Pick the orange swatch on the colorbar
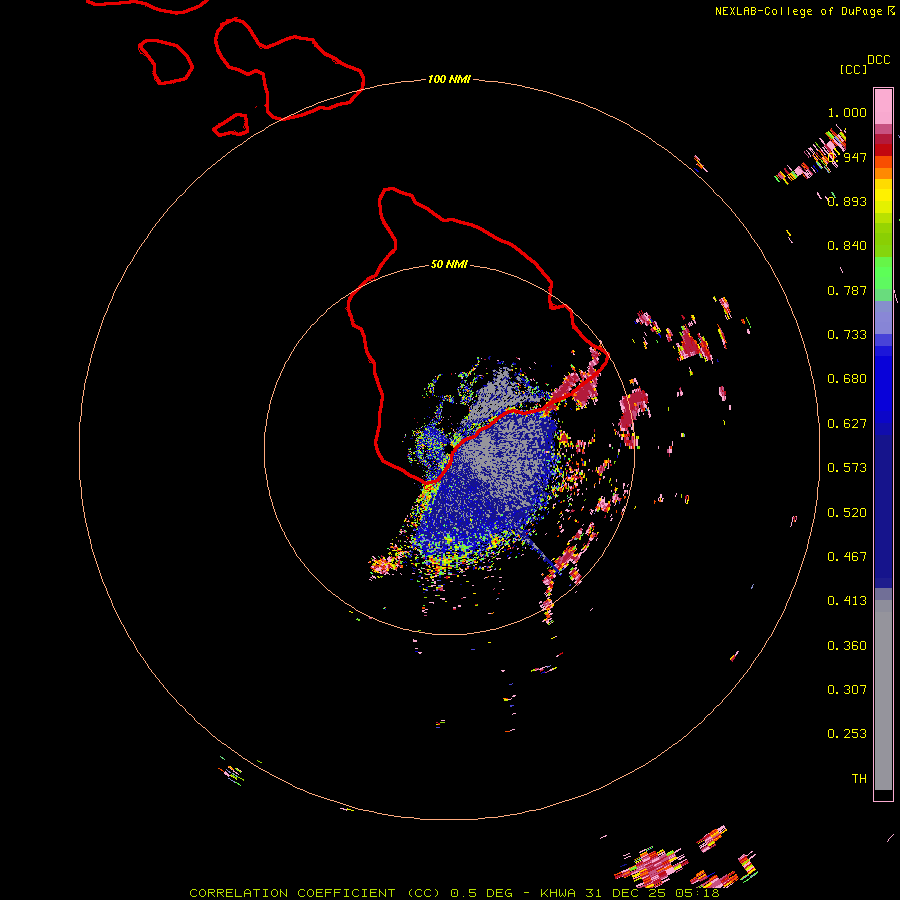Image resolution: width=900 pixels, height=900 pixels. click(883, 173)
